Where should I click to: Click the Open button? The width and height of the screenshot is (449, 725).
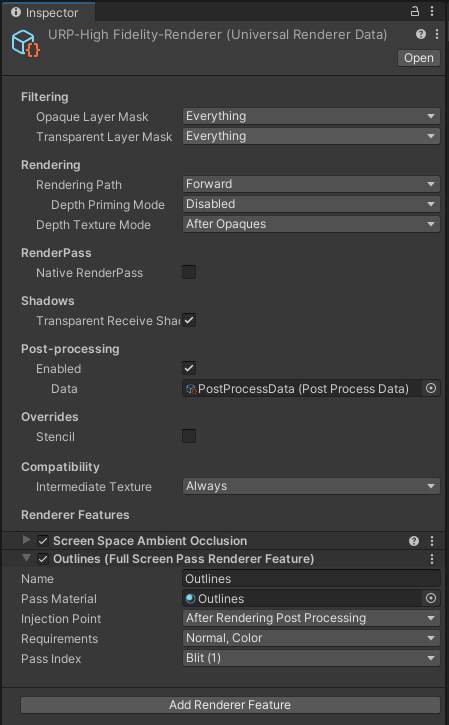(419, 58)
